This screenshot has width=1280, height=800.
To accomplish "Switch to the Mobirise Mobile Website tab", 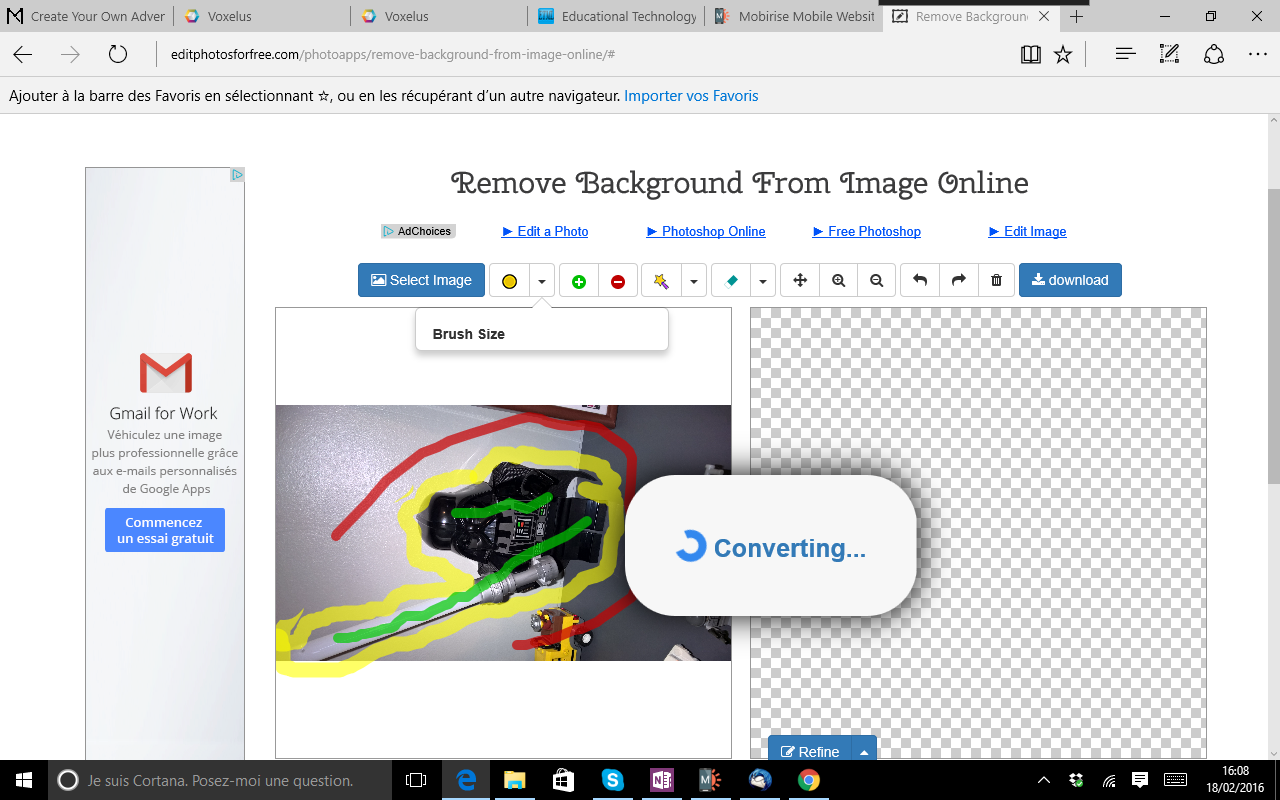I will [793, 16].
